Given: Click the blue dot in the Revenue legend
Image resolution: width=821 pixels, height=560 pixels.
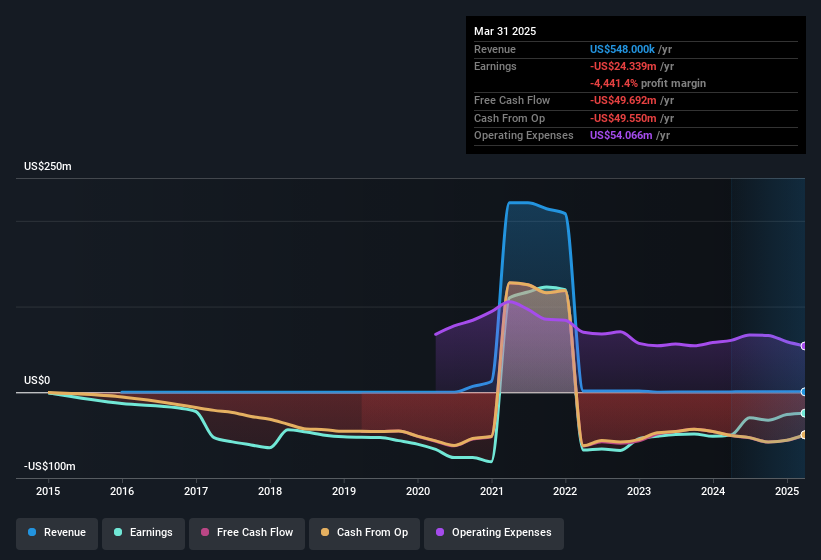Looking at the screenshot, I should [32, 532].
